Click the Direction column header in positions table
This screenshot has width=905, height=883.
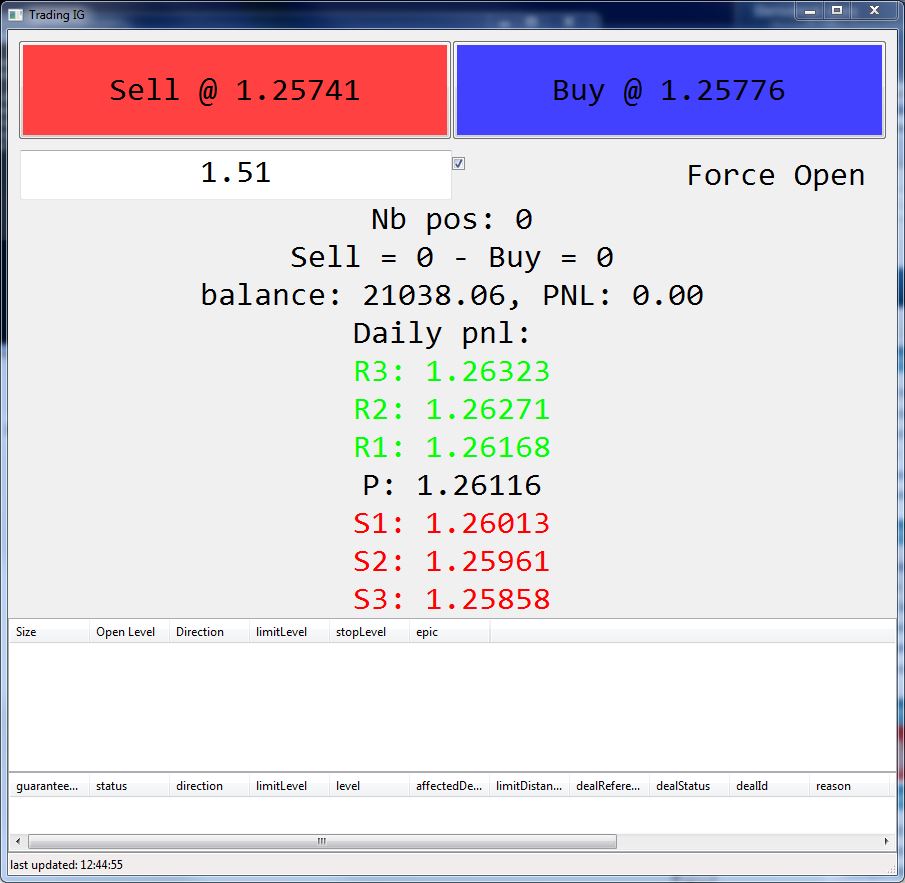coord(209,632)
